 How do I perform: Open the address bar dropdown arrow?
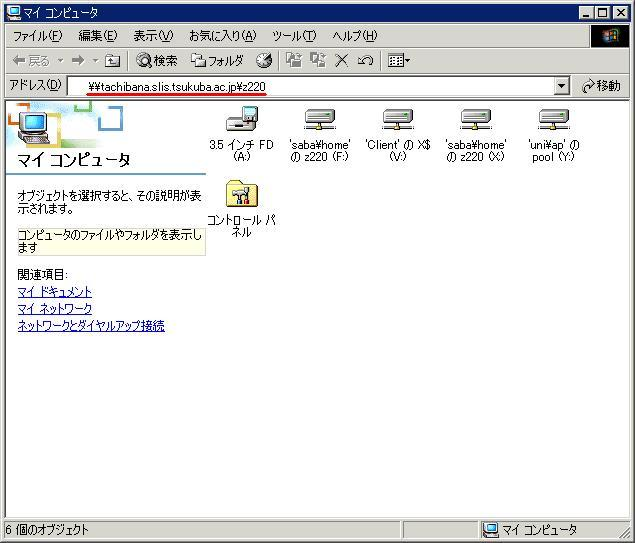(x=561, y=86)
